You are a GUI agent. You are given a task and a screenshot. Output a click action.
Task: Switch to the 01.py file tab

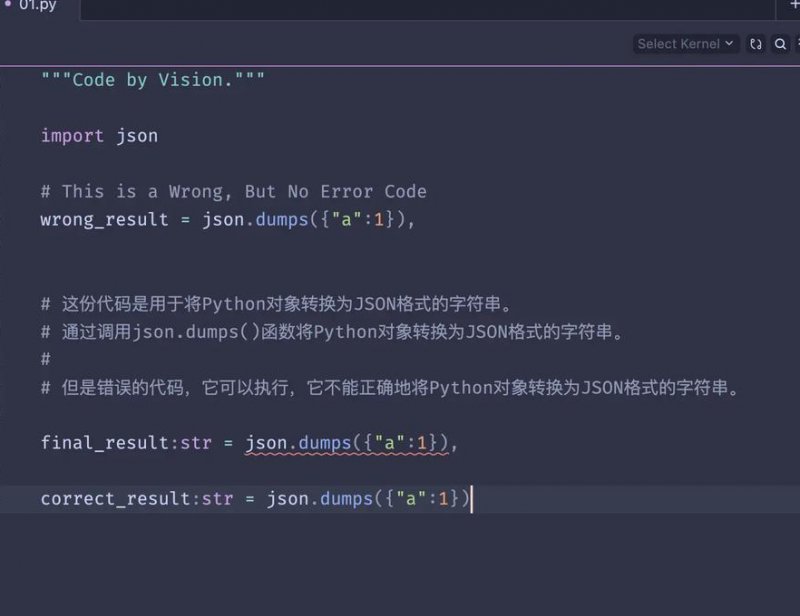[x=37, y=6]
